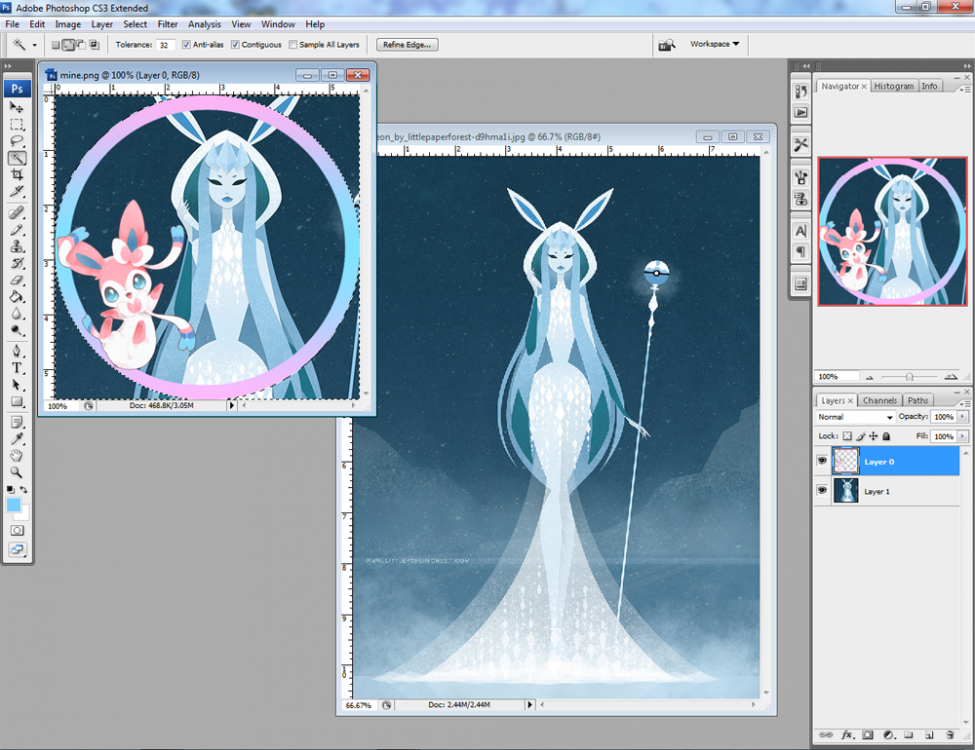Screen dimensions: 975x750
Task: Add a layer style with fx button
Action: (846, 735)
